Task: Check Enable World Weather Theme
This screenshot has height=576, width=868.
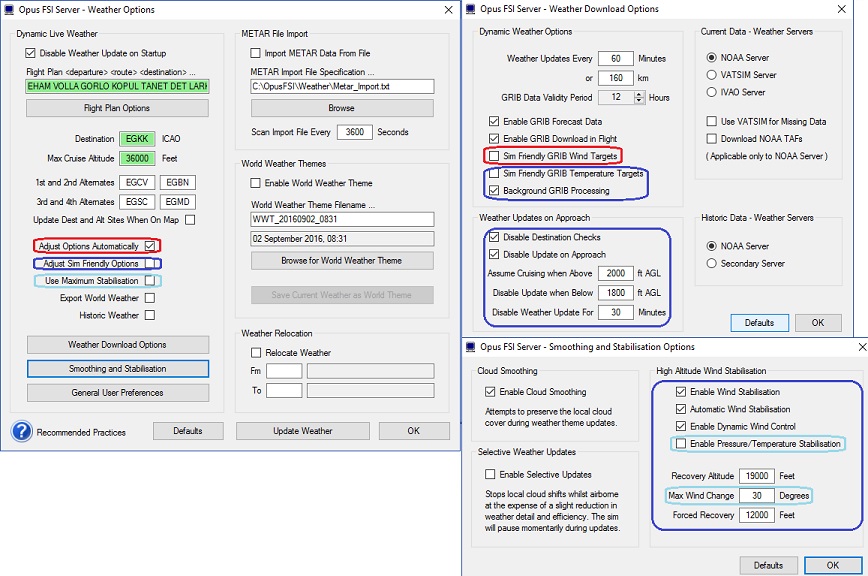Action: tap(255, 183)
